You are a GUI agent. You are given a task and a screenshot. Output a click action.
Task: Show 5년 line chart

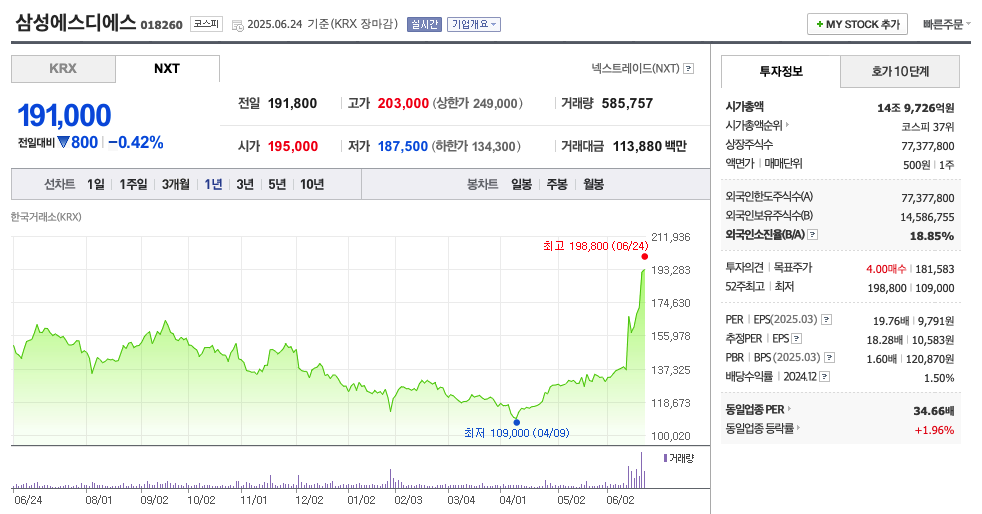(x=277, y=184)
